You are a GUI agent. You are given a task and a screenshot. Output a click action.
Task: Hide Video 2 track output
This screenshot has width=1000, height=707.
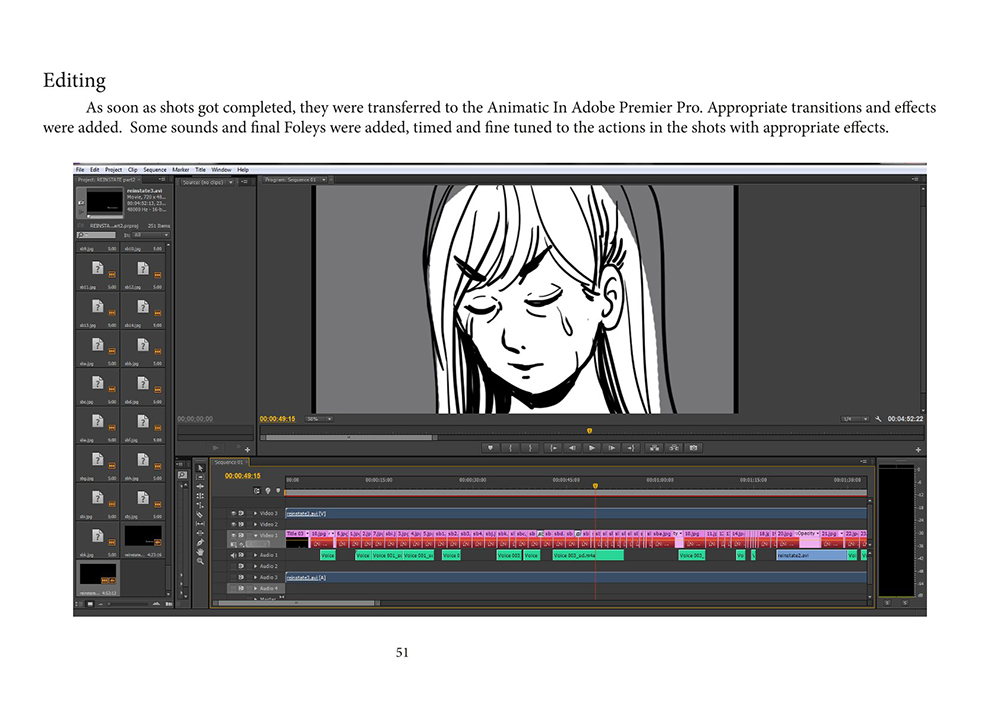click(x=234, y=524)
